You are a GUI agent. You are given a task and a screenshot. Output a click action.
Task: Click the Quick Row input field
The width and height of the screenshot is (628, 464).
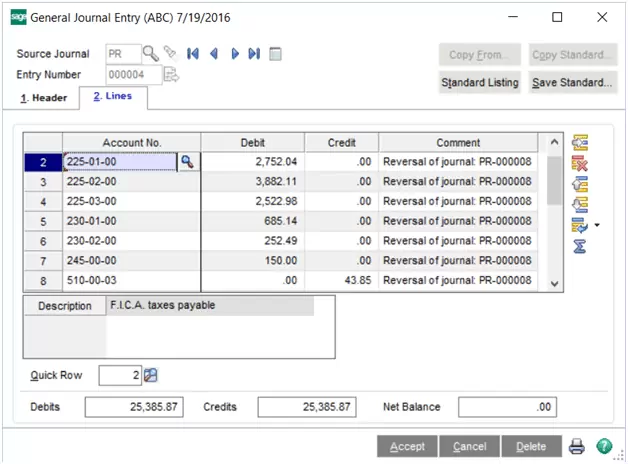tap(119, 375)
